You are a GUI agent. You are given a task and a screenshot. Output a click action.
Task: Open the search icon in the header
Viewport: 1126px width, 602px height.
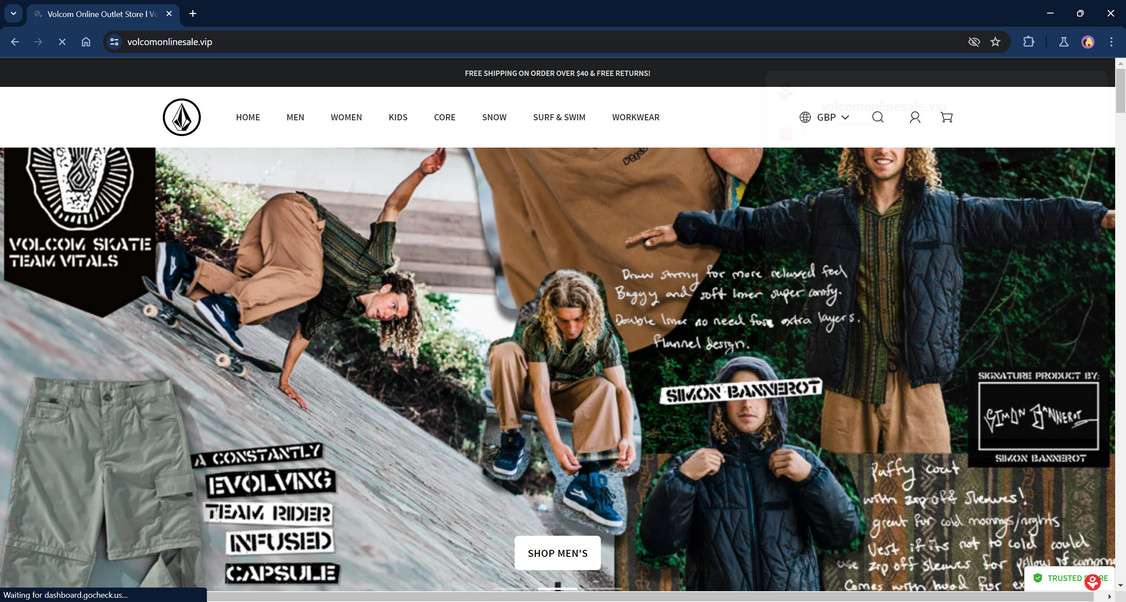[878, 117]
